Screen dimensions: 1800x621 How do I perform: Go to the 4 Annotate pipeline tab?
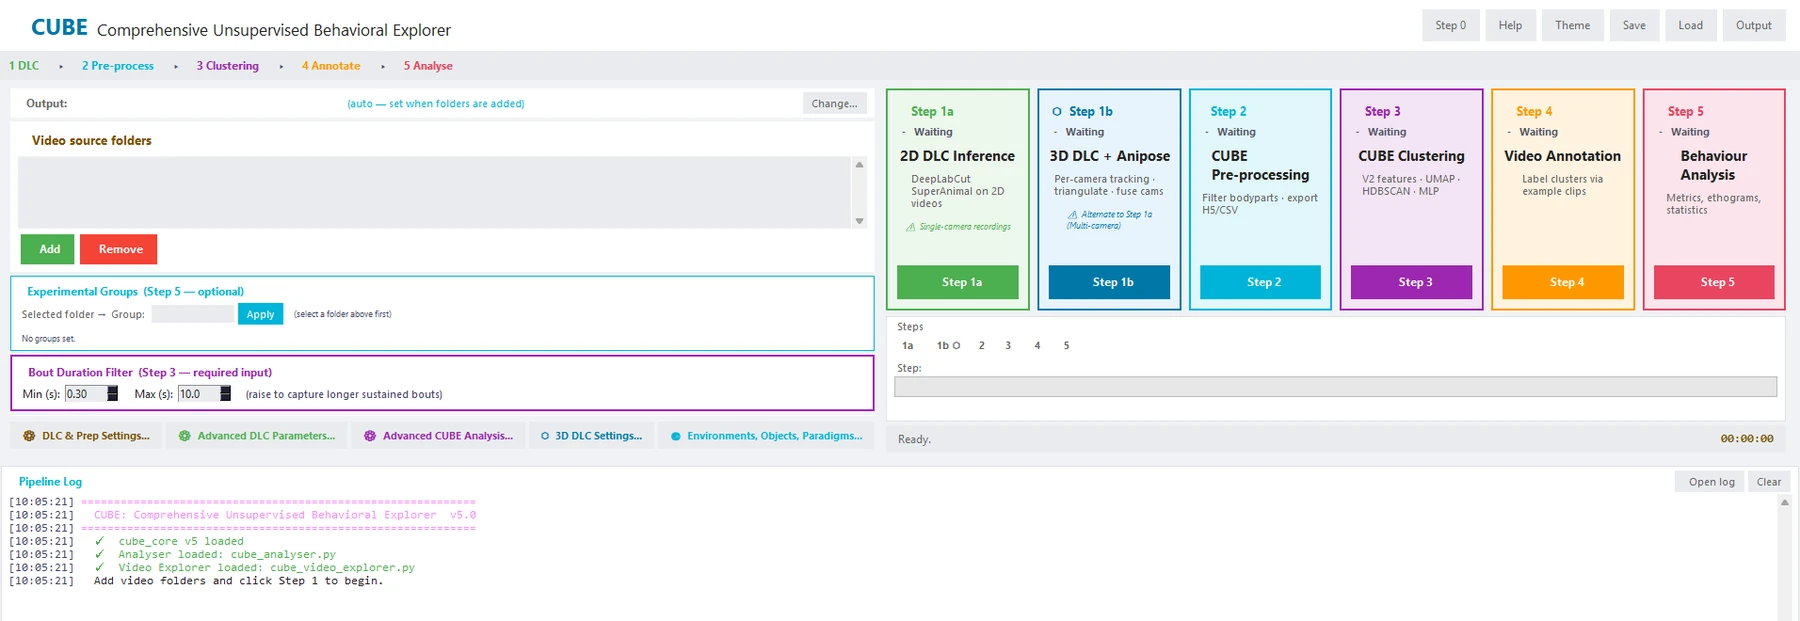pos(331,66)
